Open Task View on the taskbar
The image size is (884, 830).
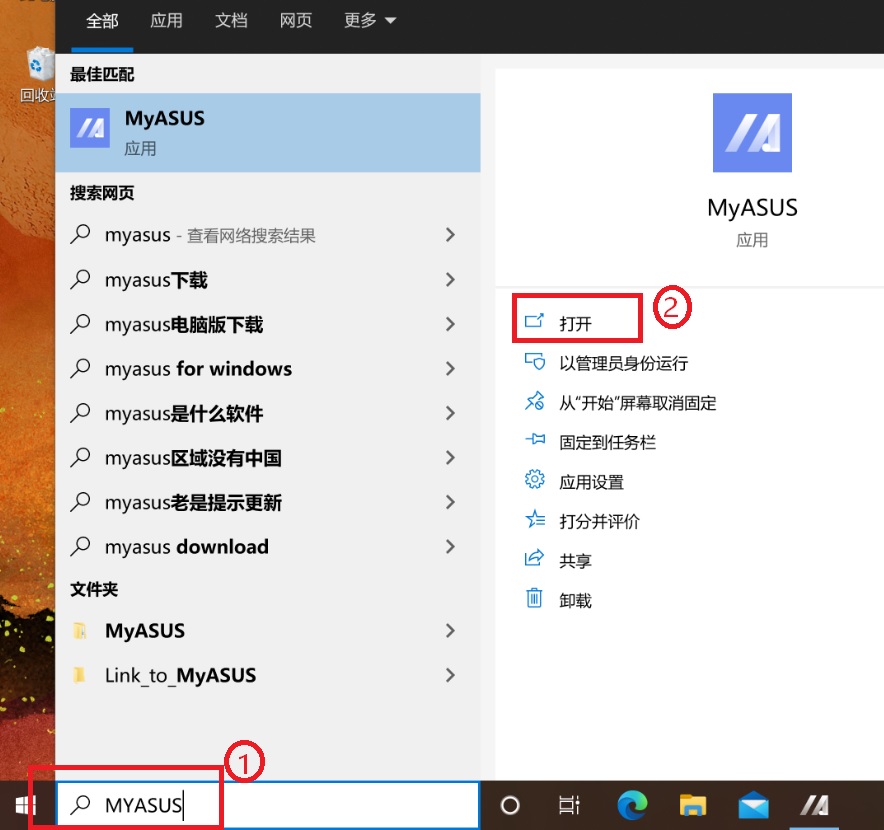(x=569, y=805)
